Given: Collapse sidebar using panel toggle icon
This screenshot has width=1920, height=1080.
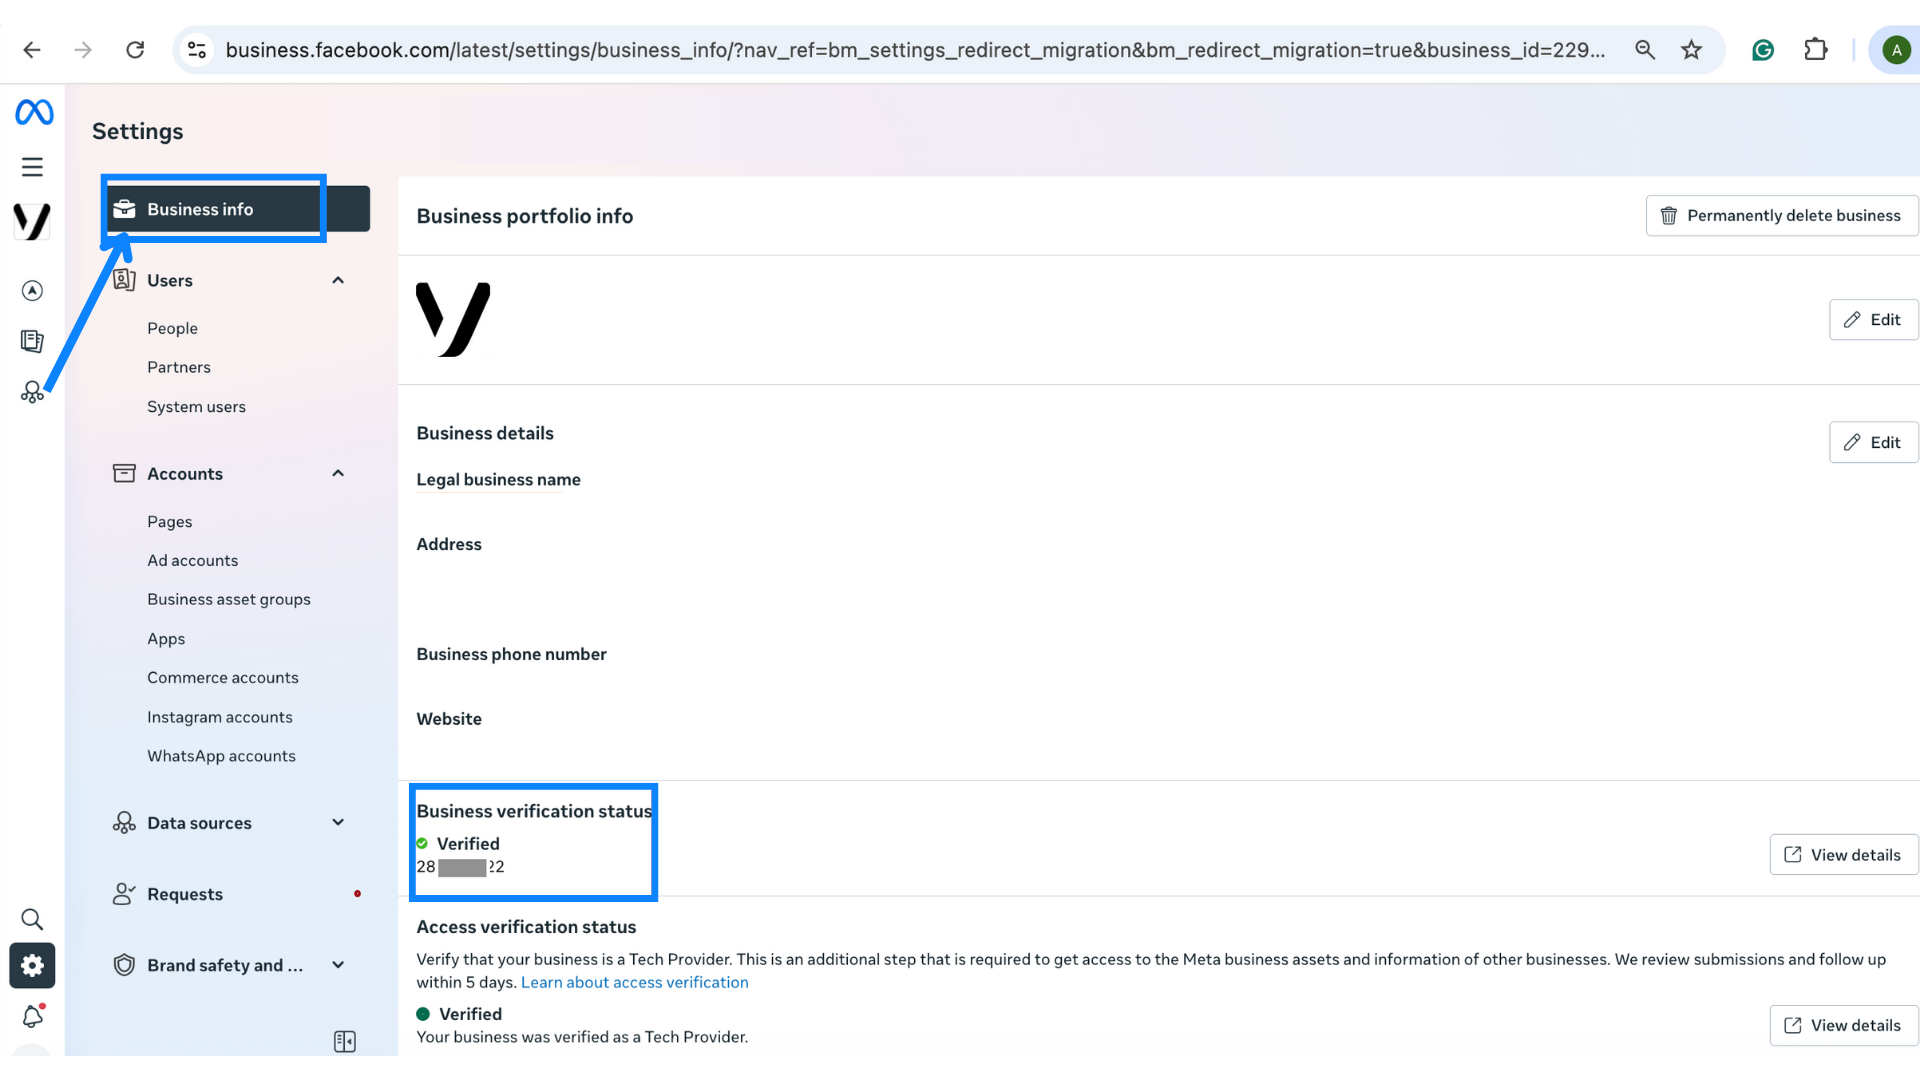Looking at the screenshot, I should [344, 1041].
